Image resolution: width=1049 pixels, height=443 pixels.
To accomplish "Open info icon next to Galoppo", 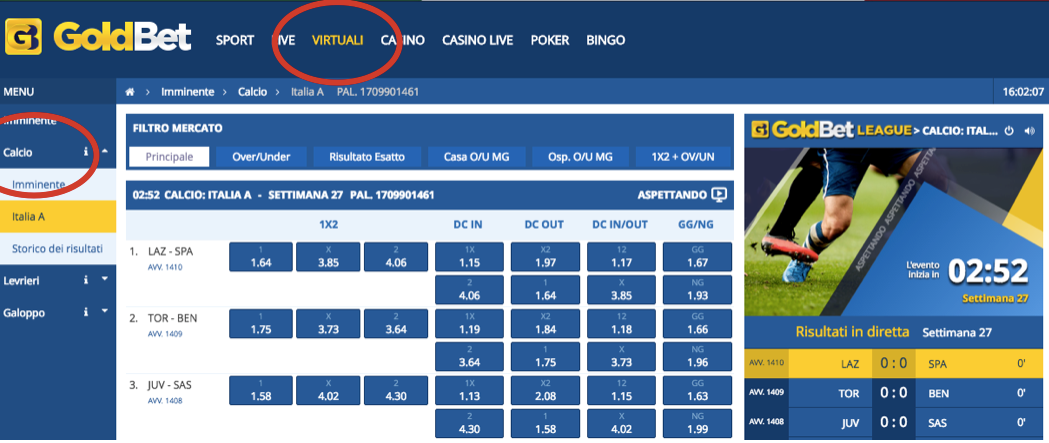I will (86, 312).
